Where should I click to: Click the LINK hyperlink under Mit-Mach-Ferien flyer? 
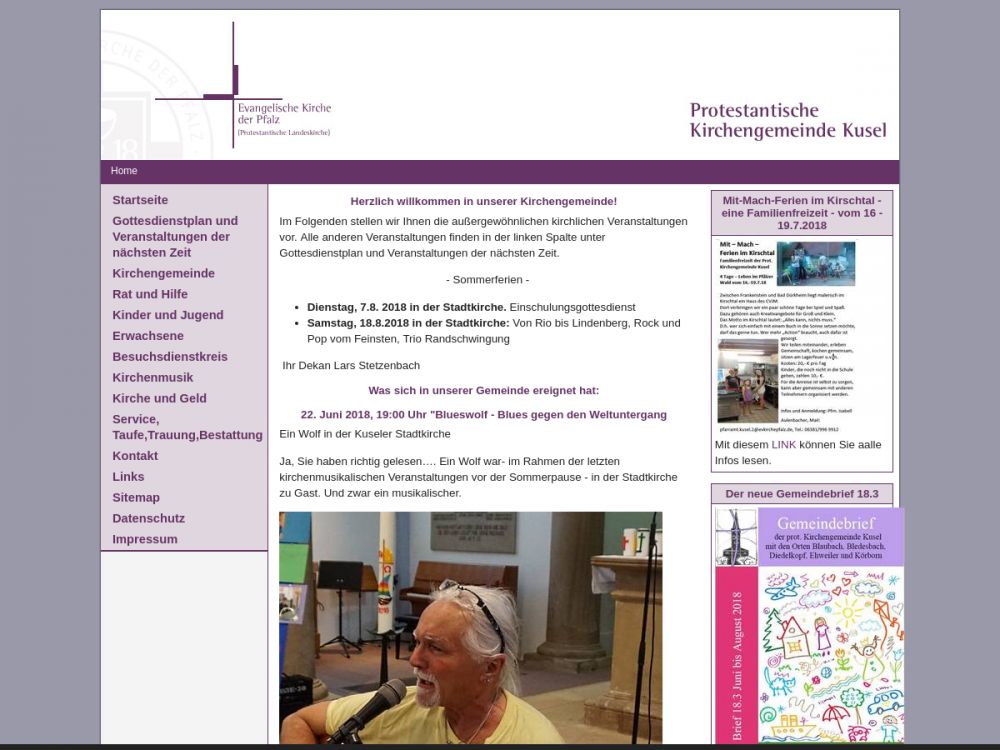[784, 444]
